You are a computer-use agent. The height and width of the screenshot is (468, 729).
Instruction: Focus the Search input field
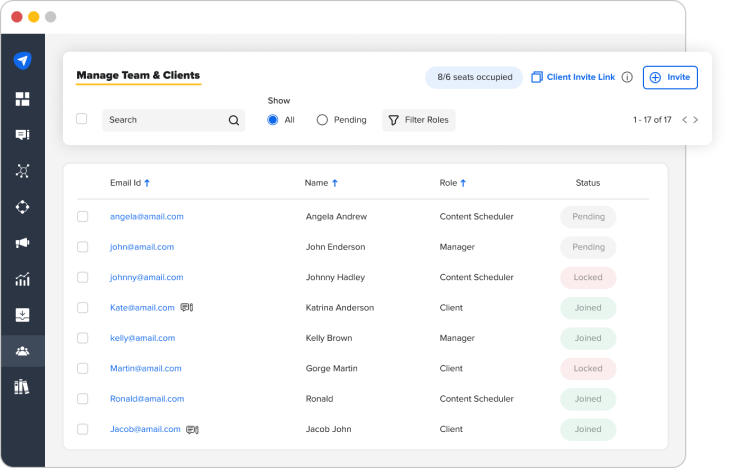tap(173, 120)
